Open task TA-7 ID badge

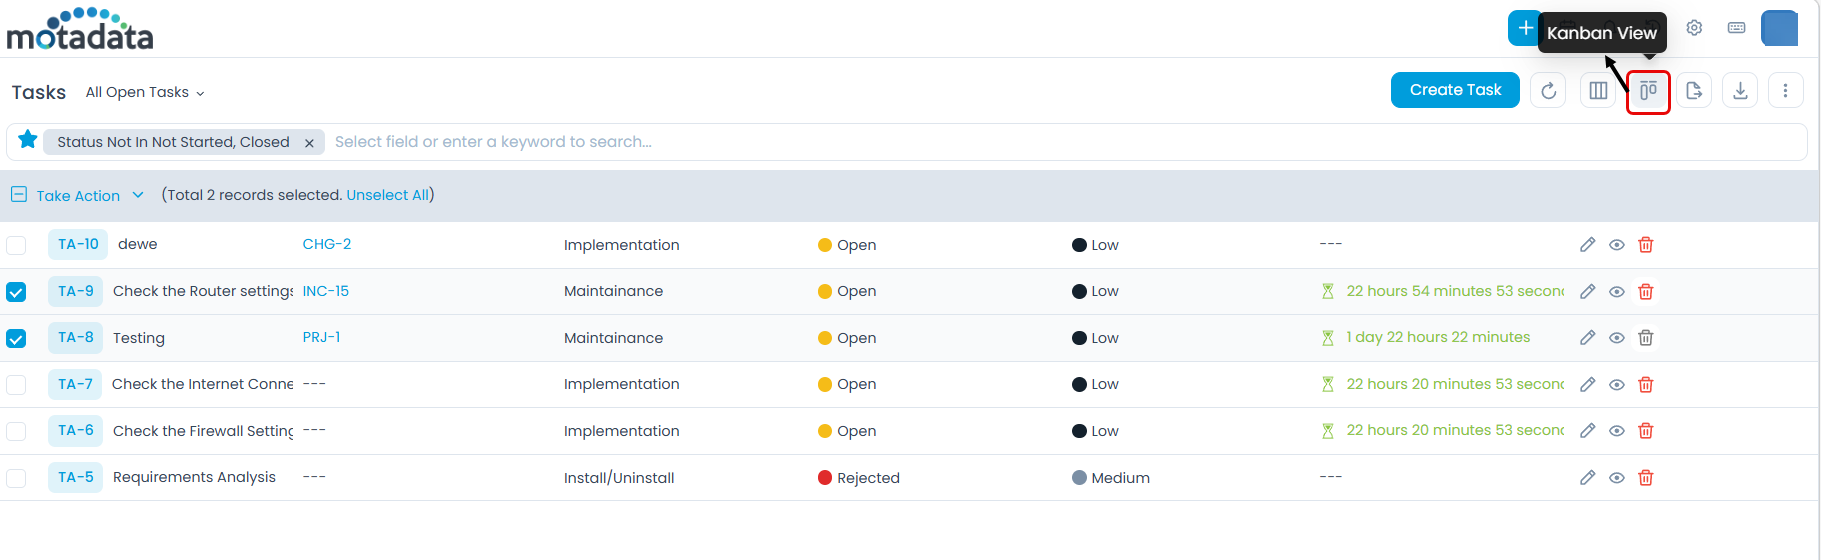[75, 384]
